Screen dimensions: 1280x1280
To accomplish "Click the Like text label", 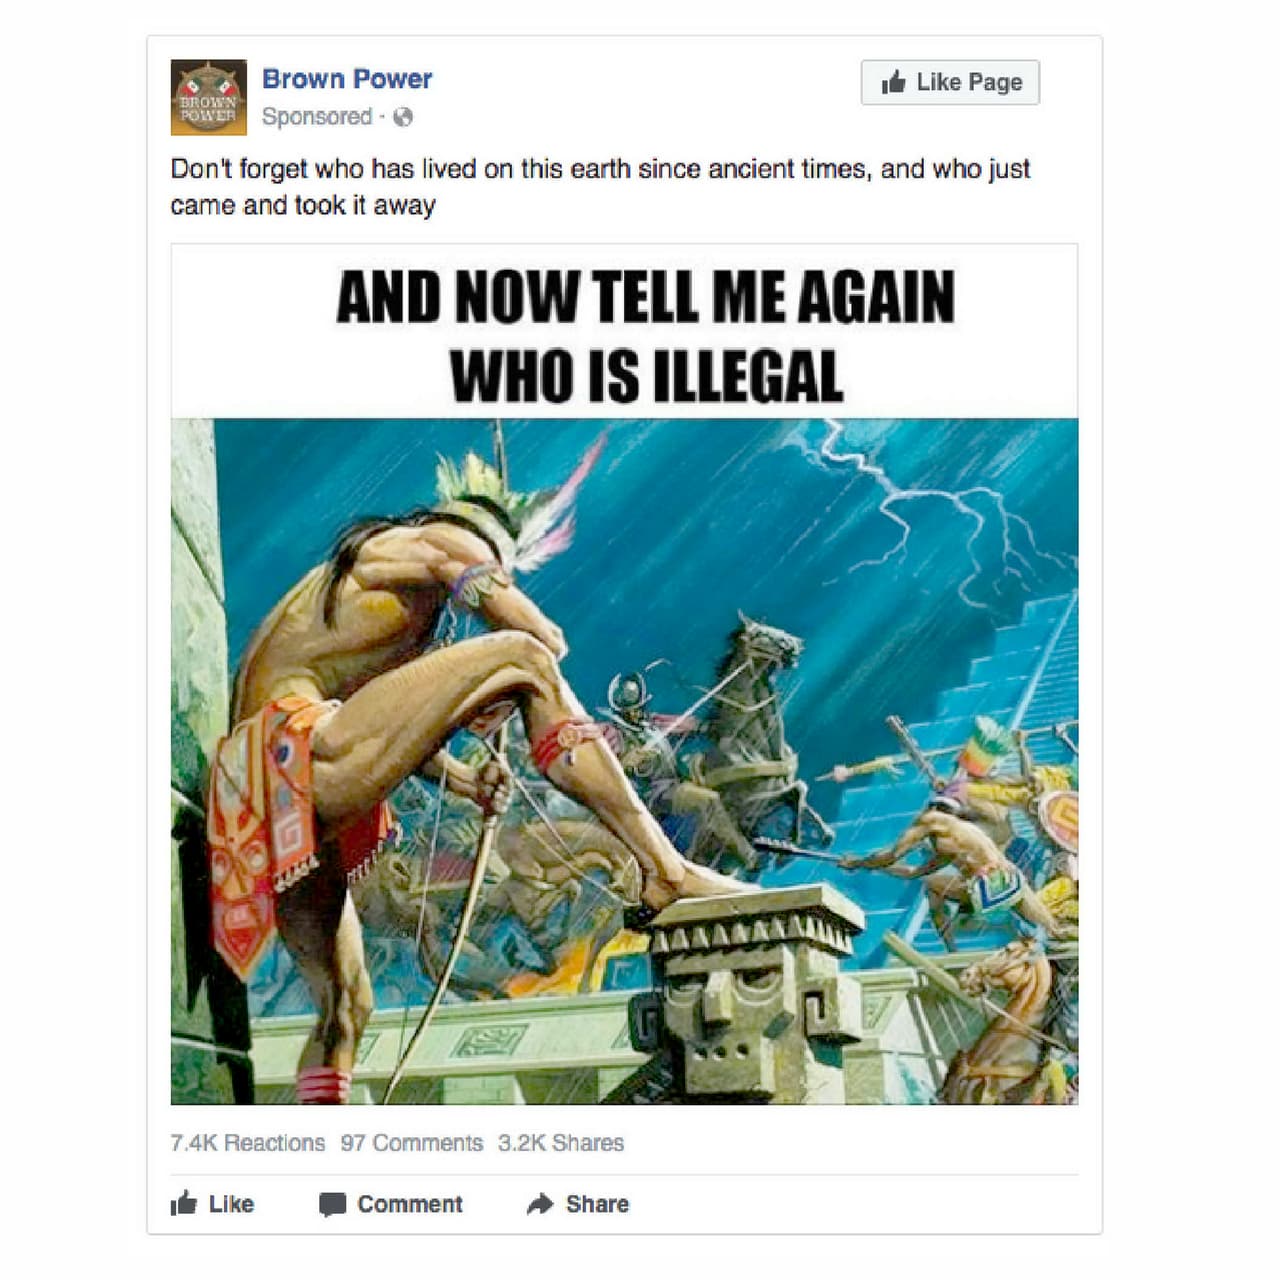I will point(231,1204).
